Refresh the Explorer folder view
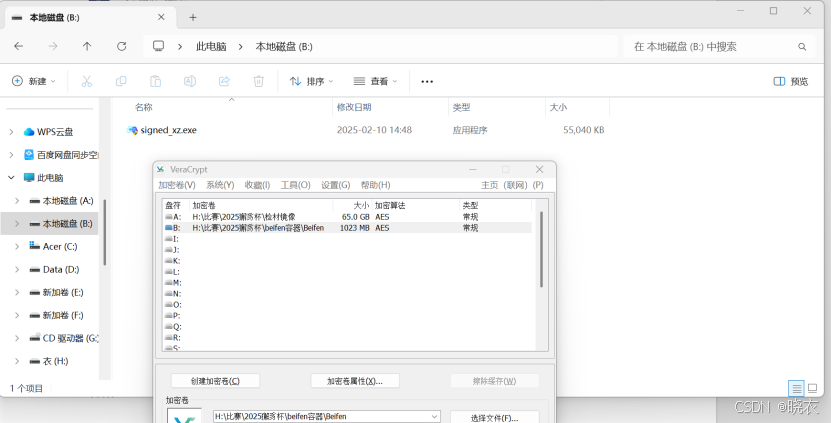This screenshot has height=423, width=831. point(121,47)
